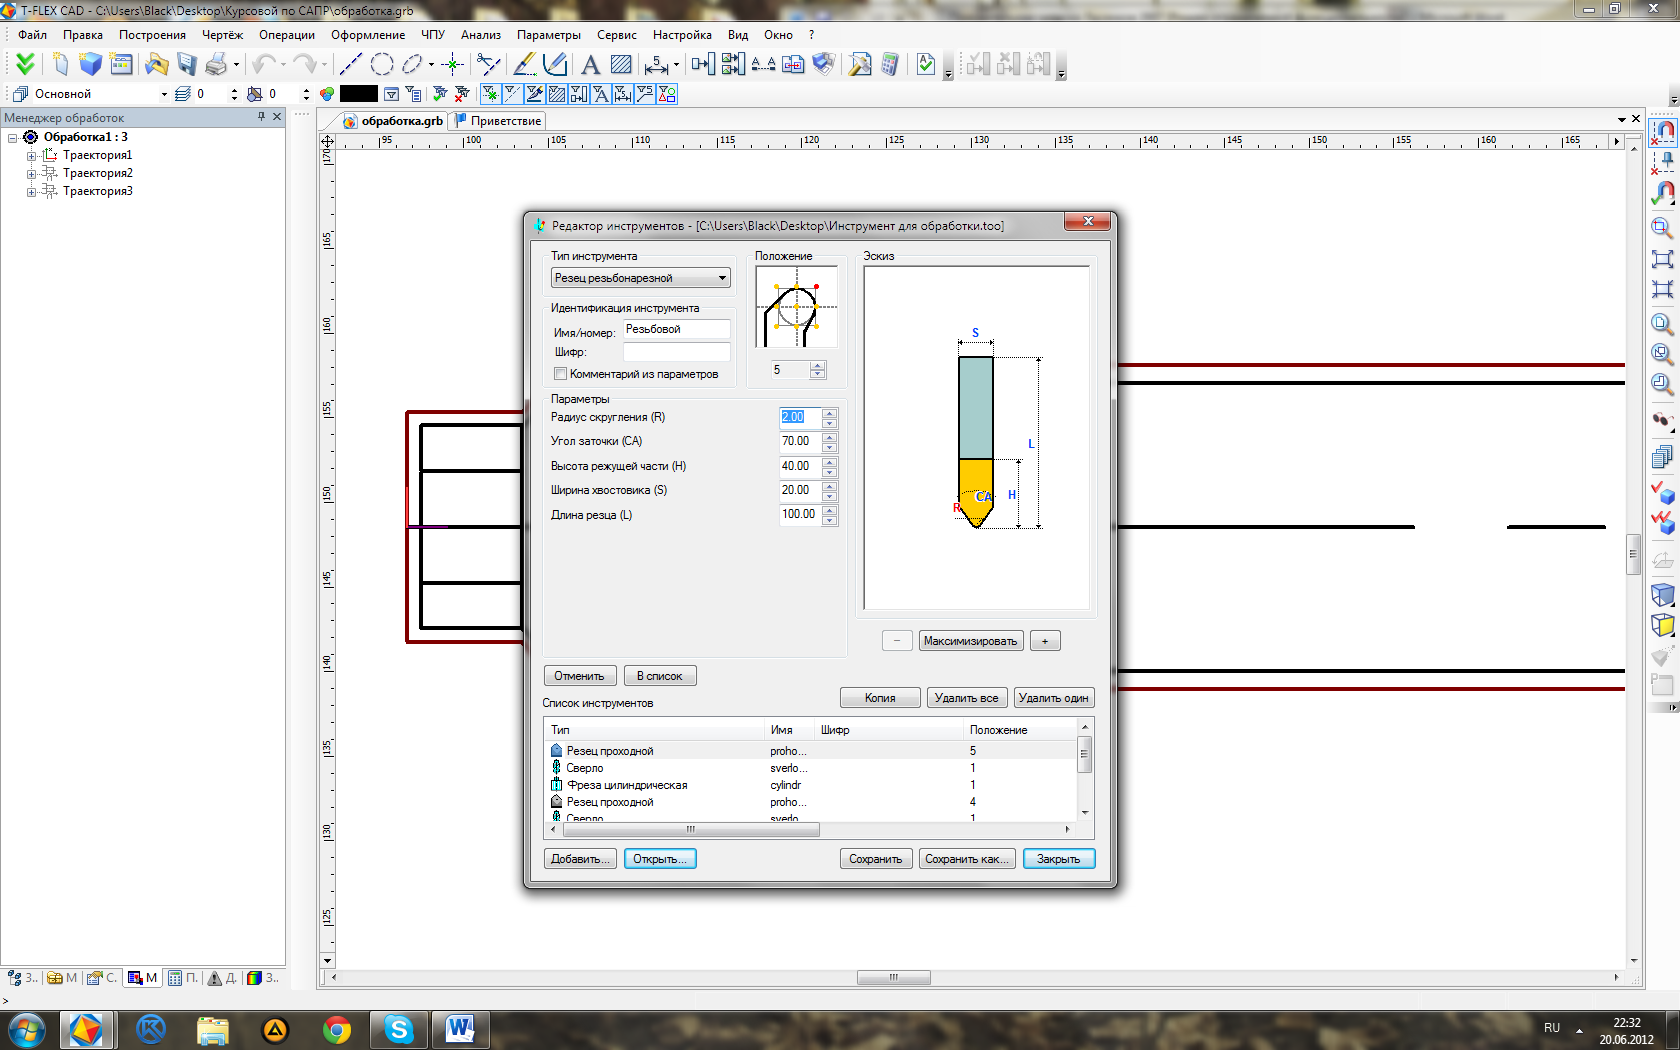The image size is (1680, 1050).
Task: Click the green double-check finish icon
Action: 25,64
